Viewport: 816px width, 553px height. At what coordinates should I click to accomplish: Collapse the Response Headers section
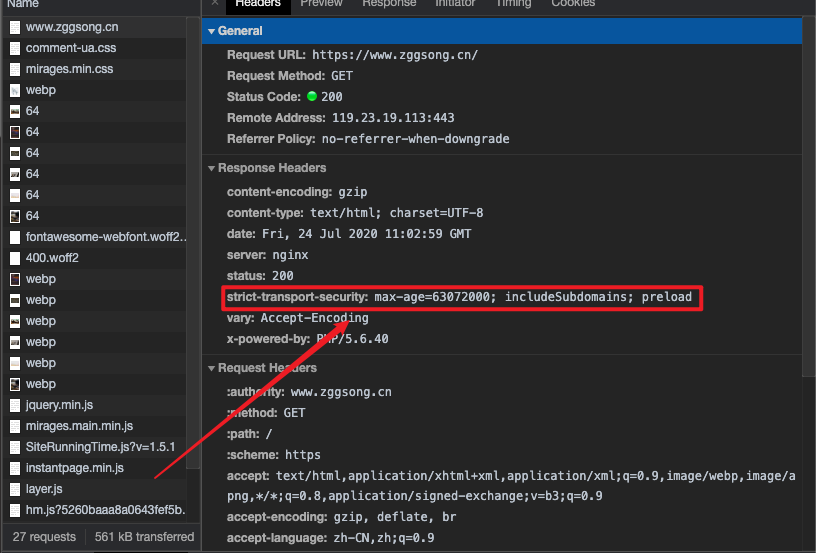click(212, 168)
